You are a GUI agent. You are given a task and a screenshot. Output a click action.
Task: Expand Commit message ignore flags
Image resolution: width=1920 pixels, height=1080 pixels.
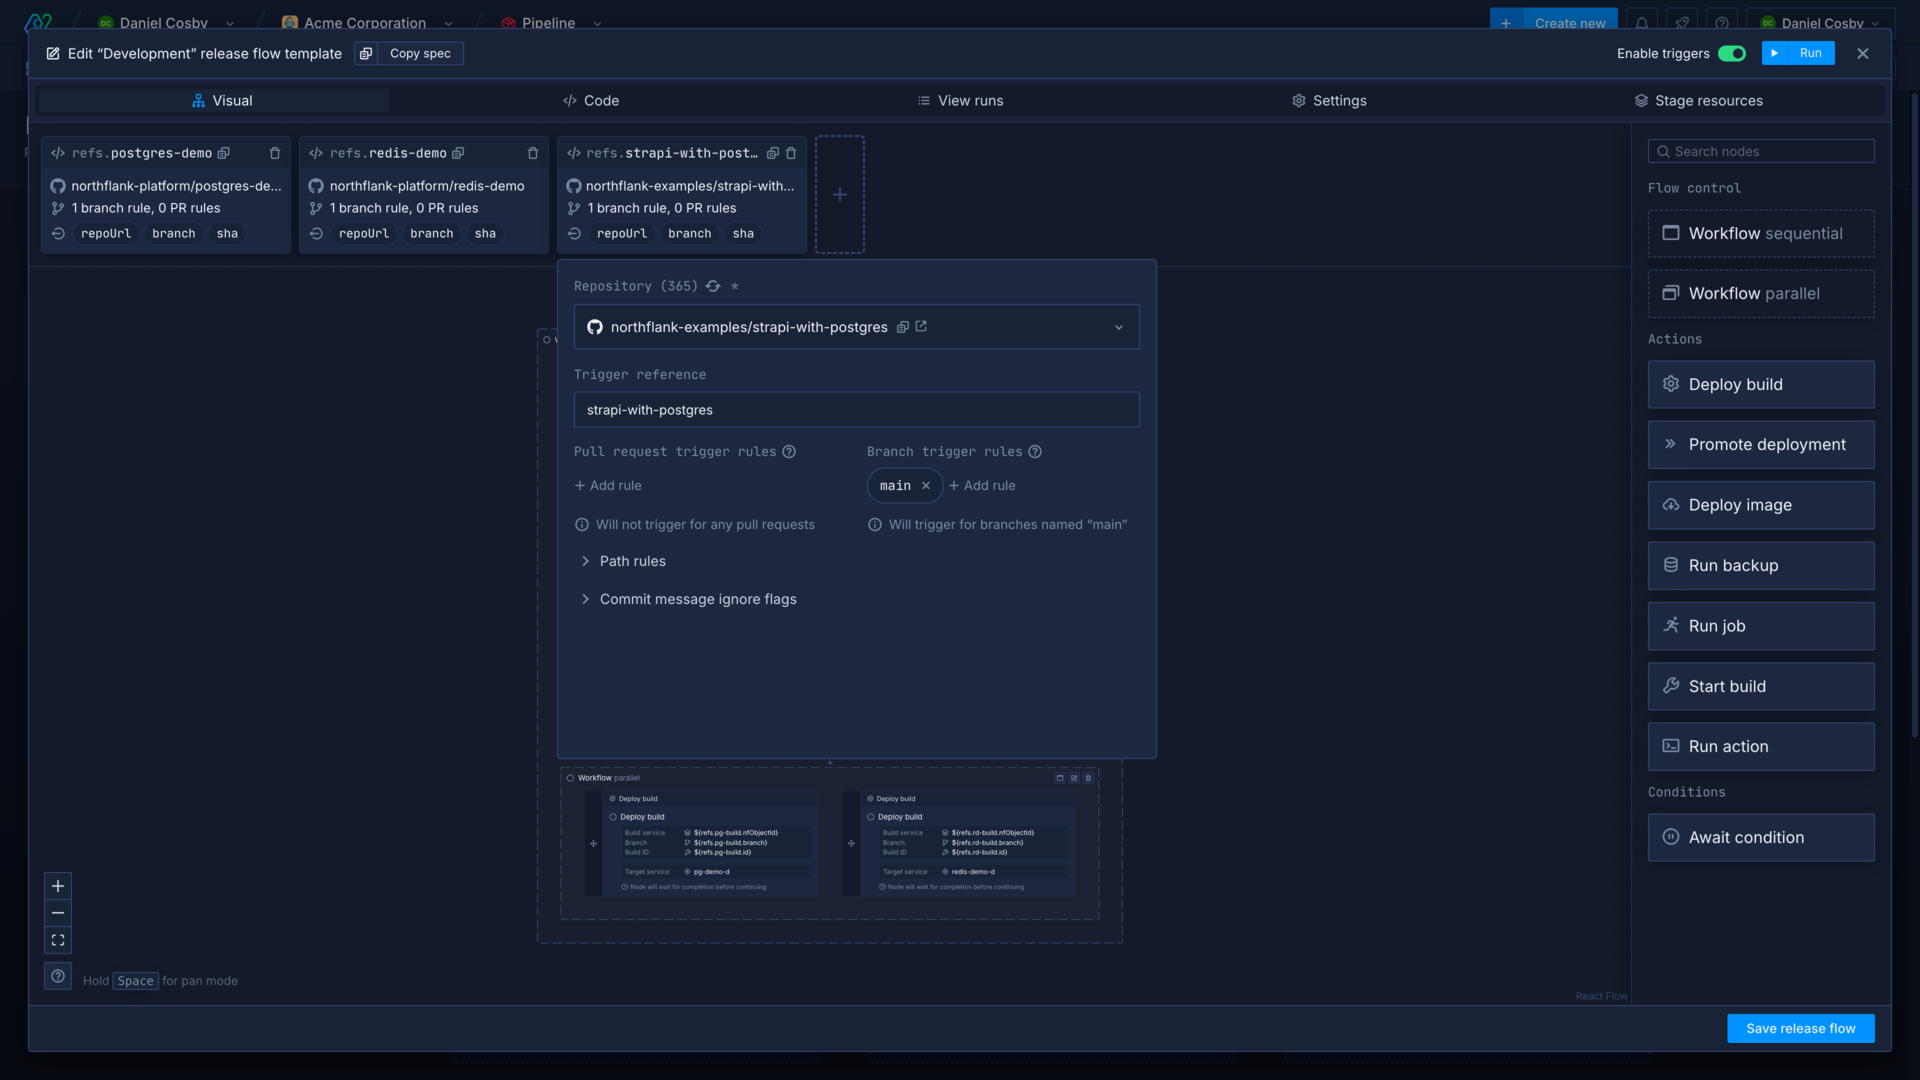tap(688, 600)
